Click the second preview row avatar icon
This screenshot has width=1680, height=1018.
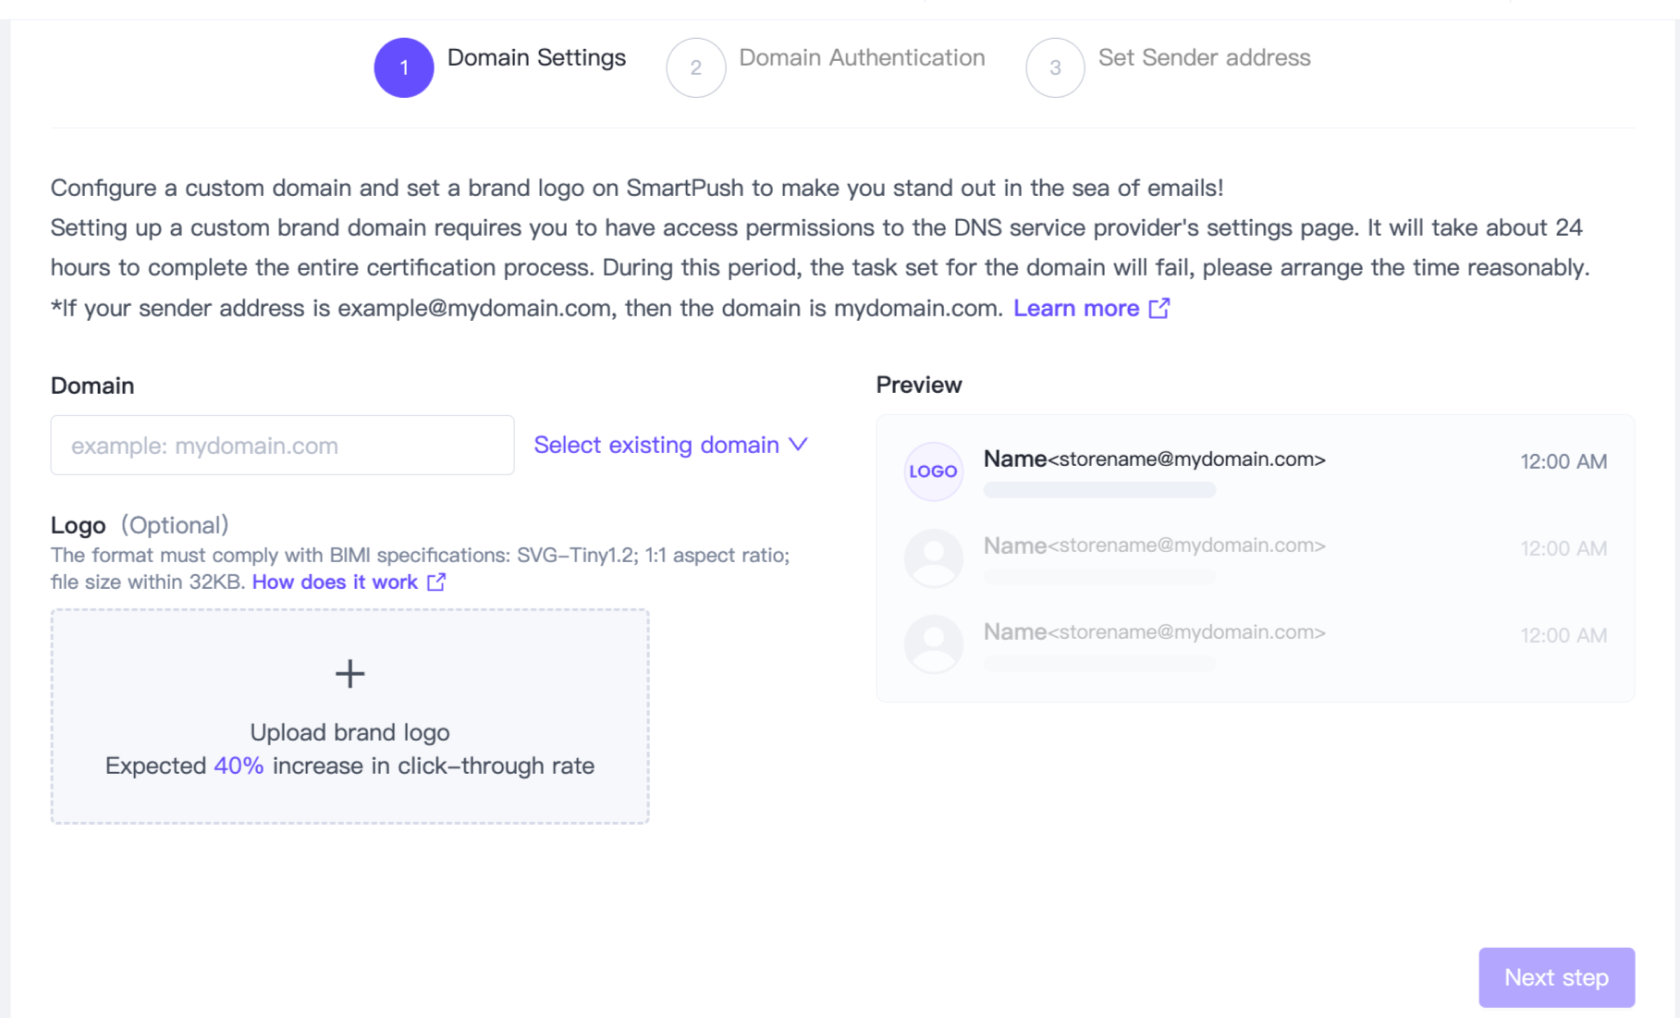point(933,558)
